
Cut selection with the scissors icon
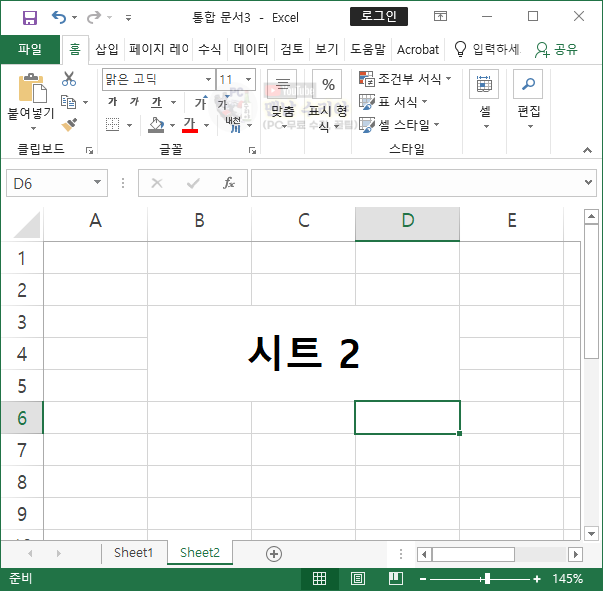[69, 79]
